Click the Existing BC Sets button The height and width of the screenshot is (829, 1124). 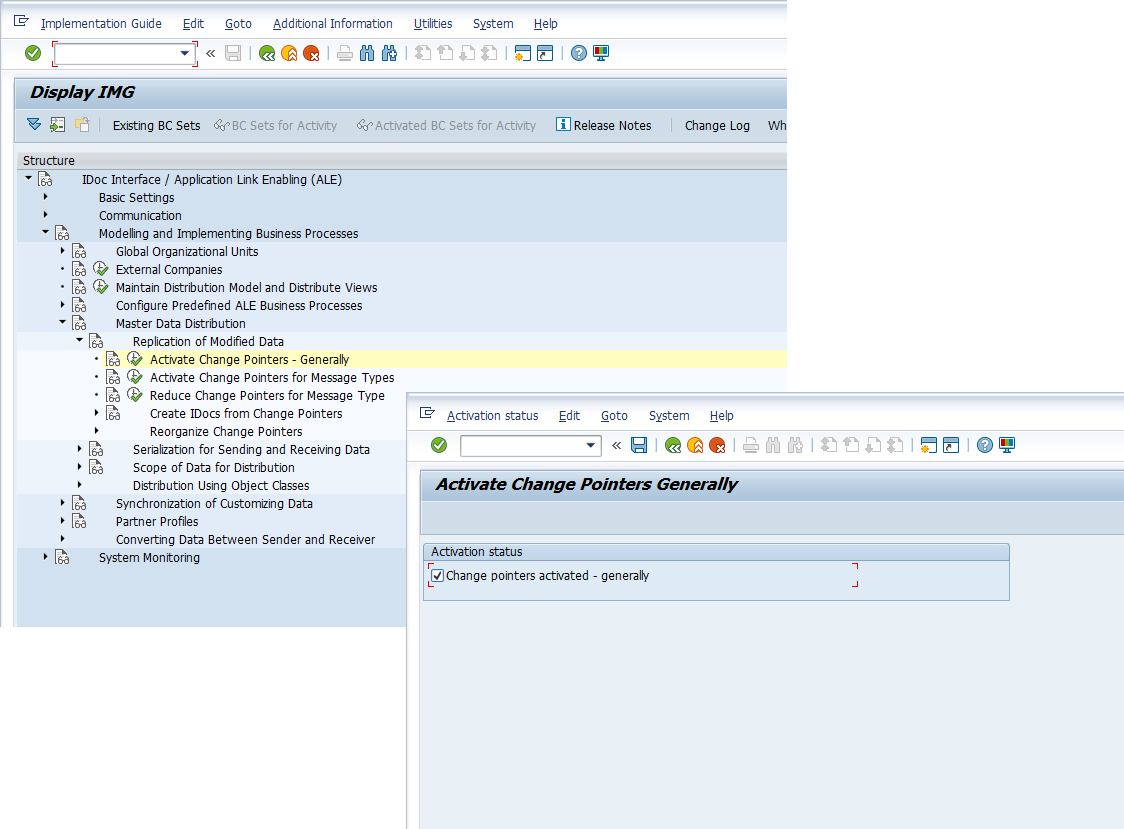156,125
